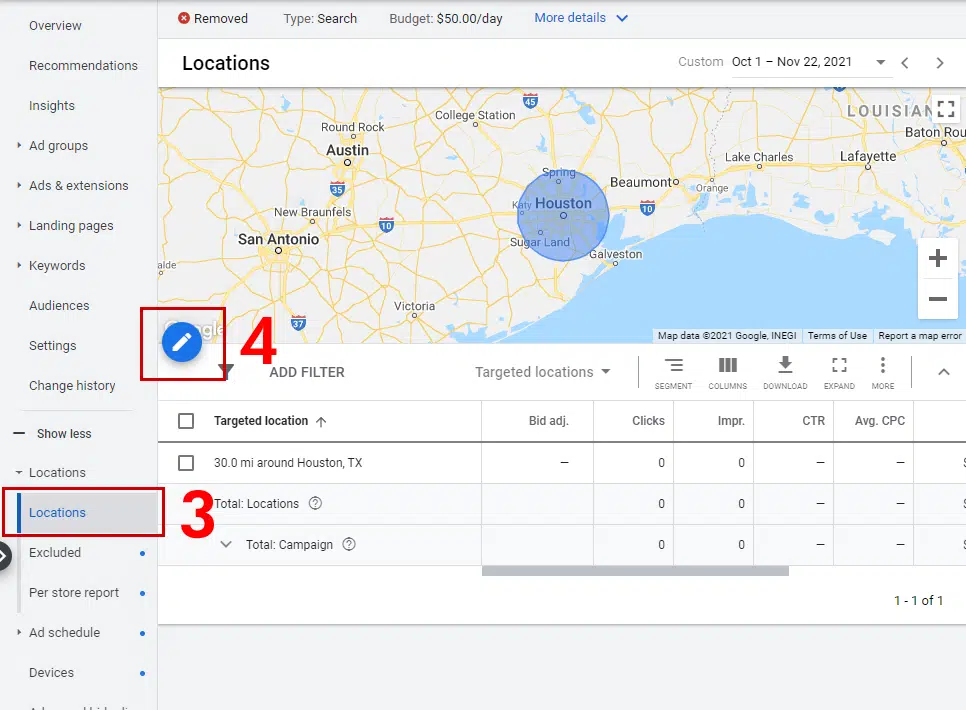The width and height of the screenshot is (966, 710).
Task: Go to next date range
Action: 940,63
